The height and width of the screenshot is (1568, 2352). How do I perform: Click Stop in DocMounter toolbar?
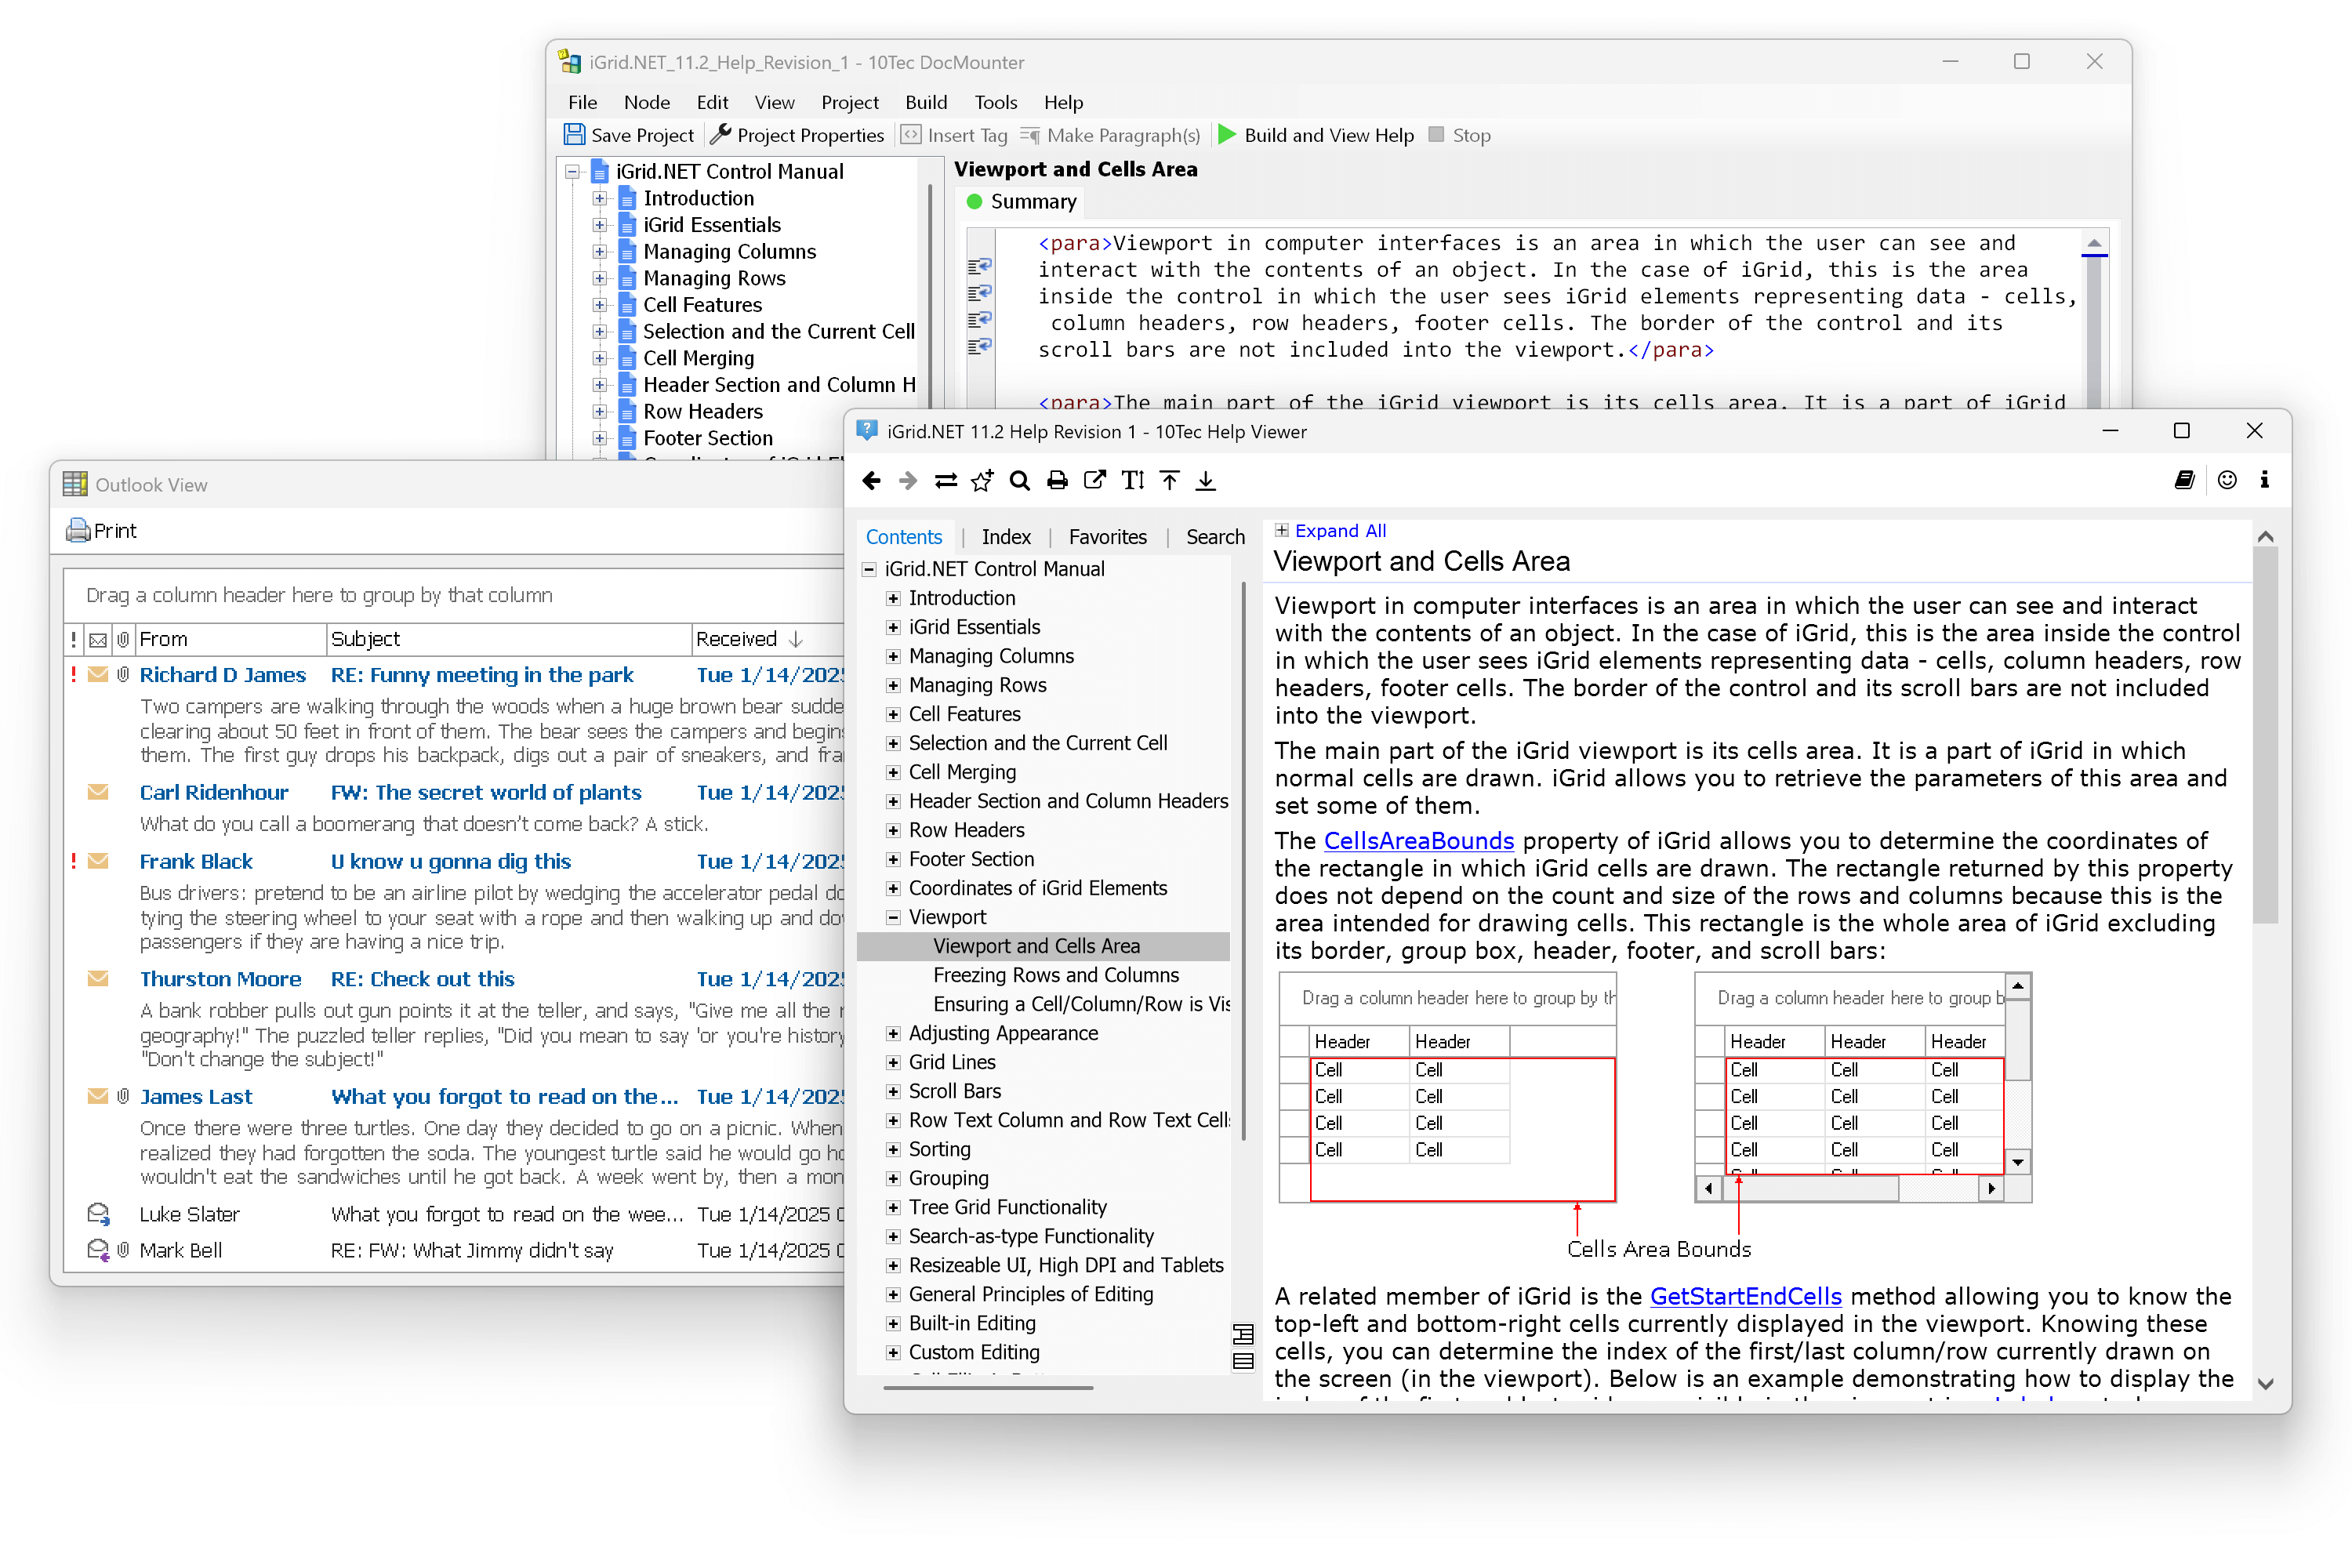tap(1459, 135)
